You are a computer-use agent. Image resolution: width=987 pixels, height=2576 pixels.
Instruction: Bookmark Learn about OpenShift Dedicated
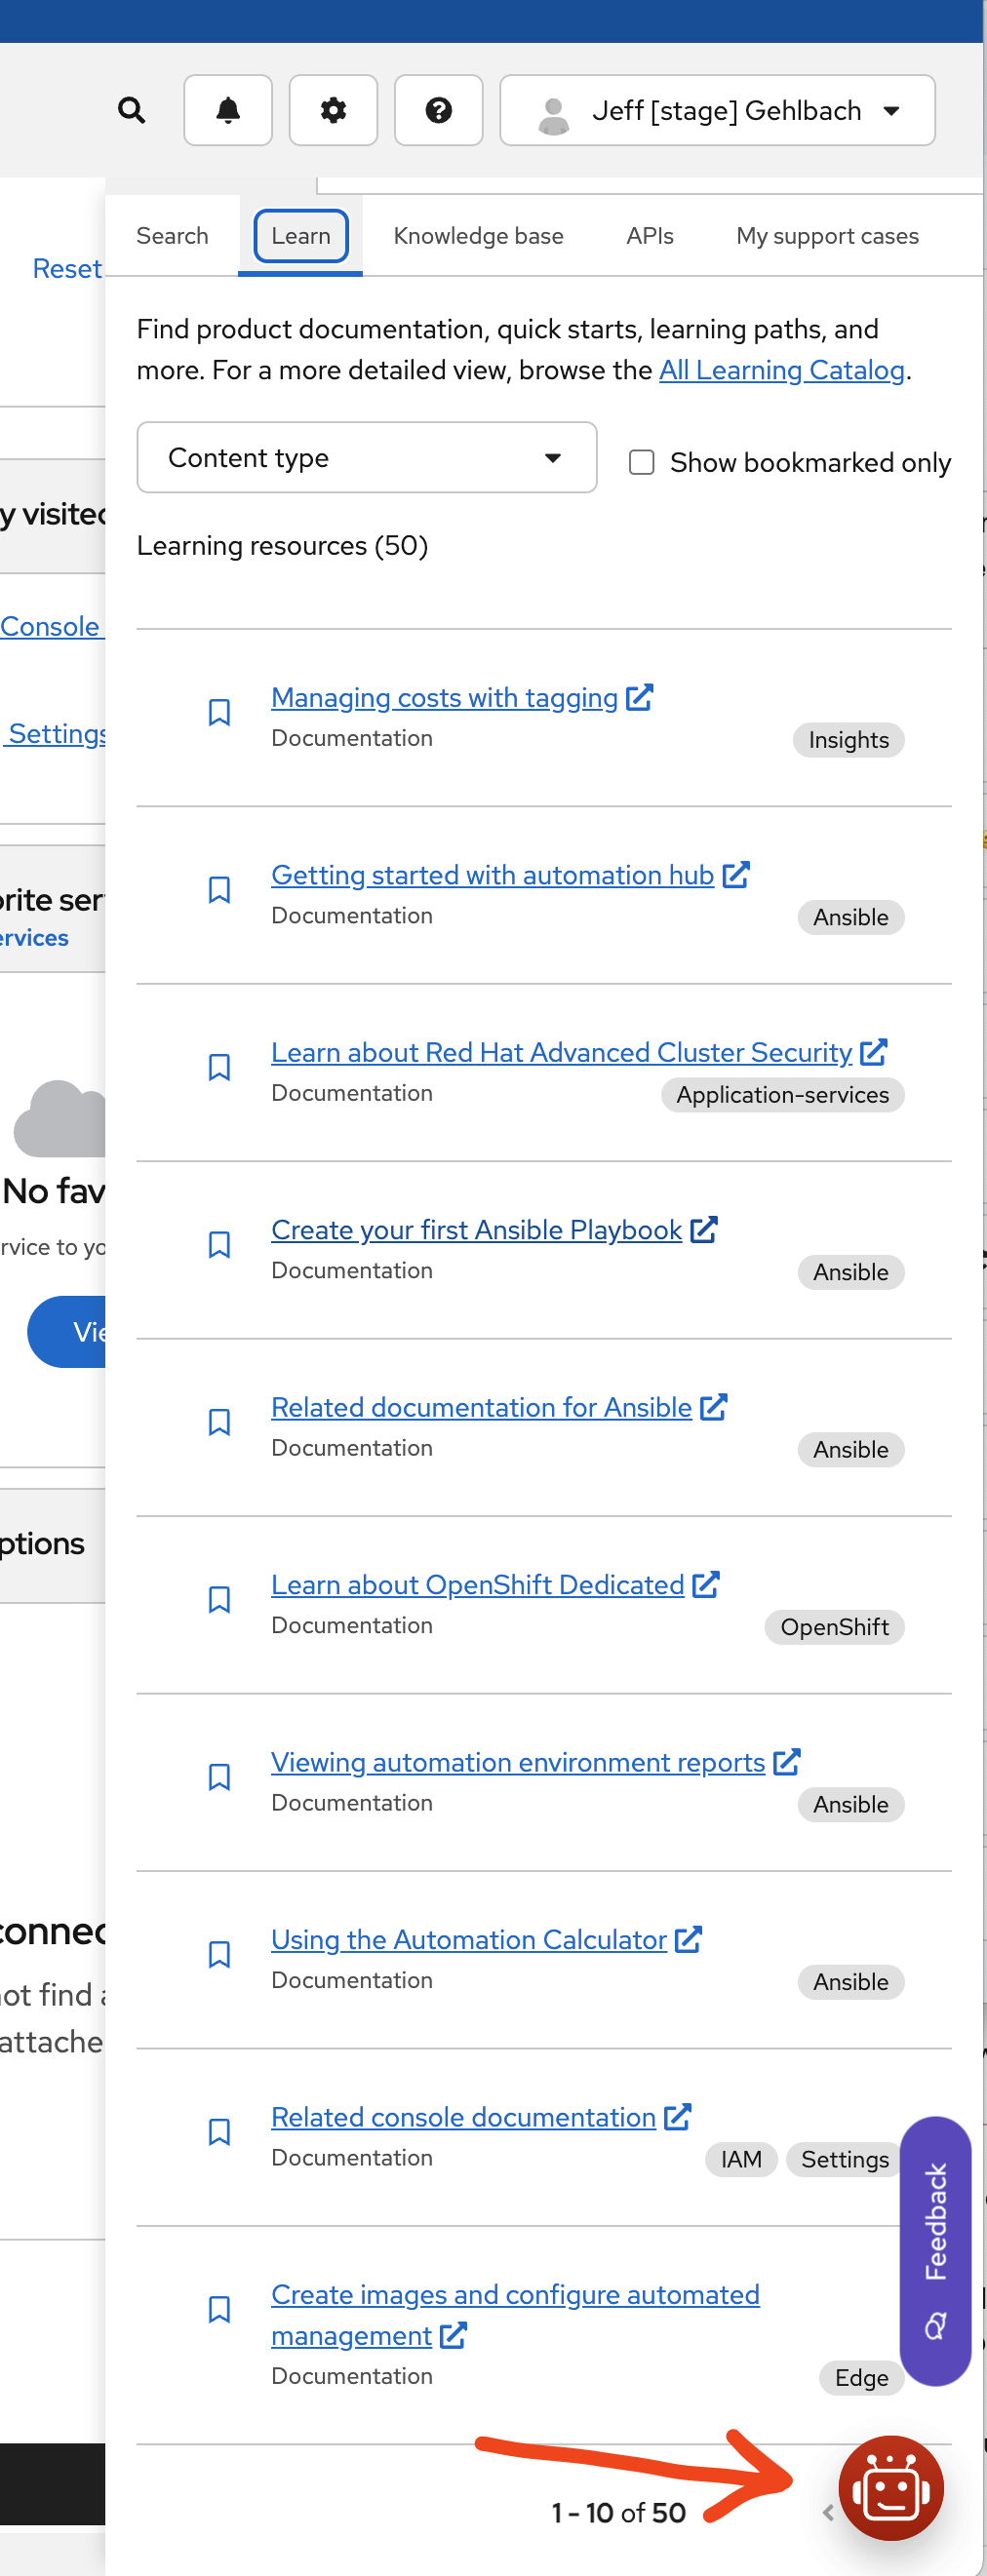tap(219, 1600)
